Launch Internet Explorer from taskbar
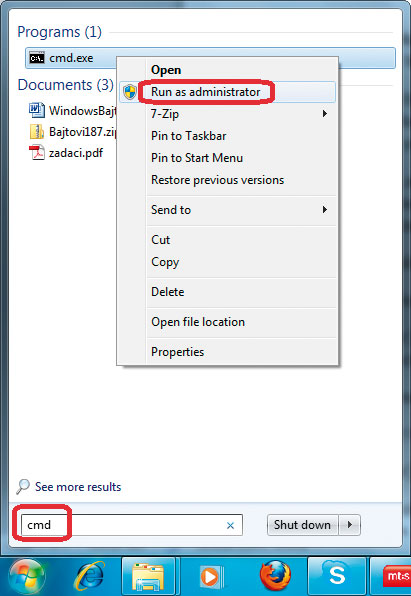The image size is (411, 596). pos(89,577)
